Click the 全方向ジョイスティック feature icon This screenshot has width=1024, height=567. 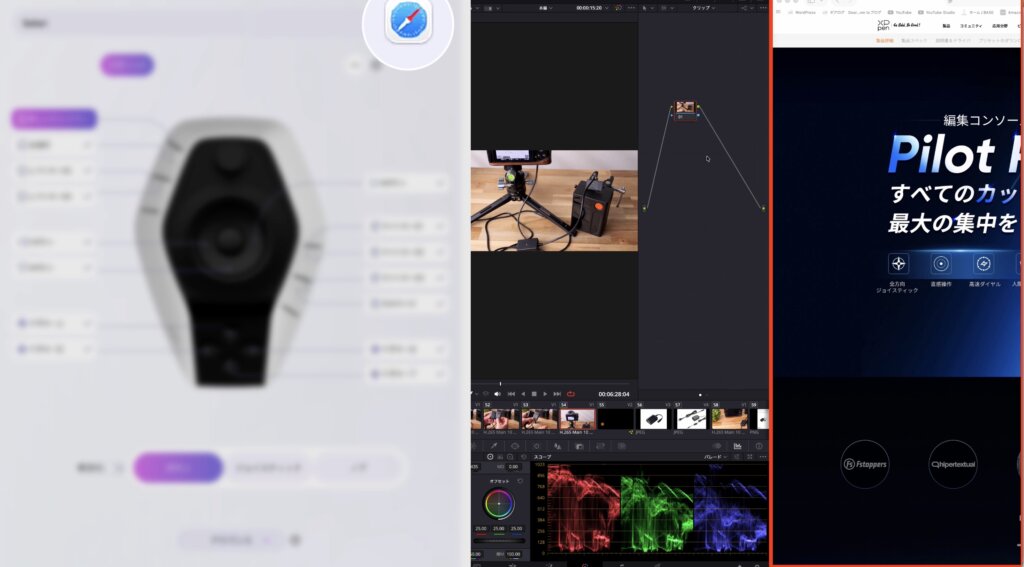(x=899, y=263)
